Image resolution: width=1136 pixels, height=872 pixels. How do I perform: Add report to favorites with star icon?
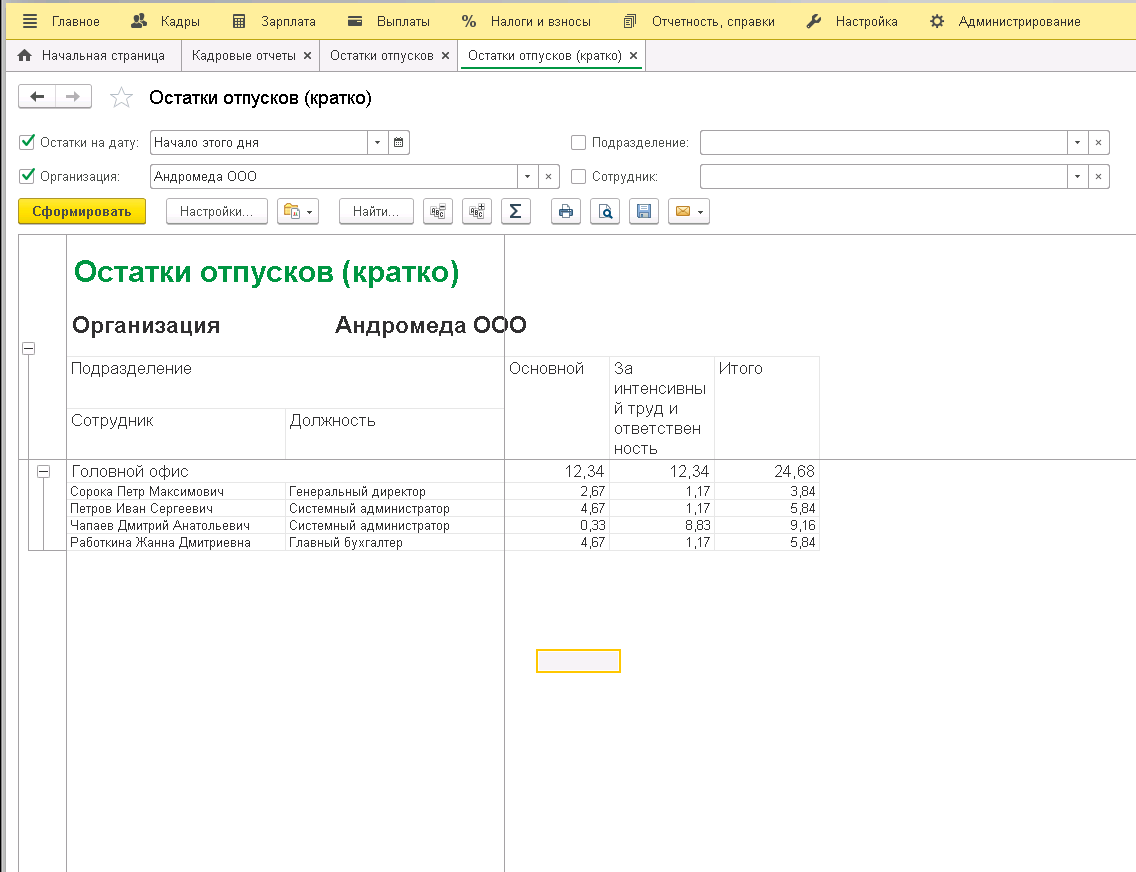(121, 97)
